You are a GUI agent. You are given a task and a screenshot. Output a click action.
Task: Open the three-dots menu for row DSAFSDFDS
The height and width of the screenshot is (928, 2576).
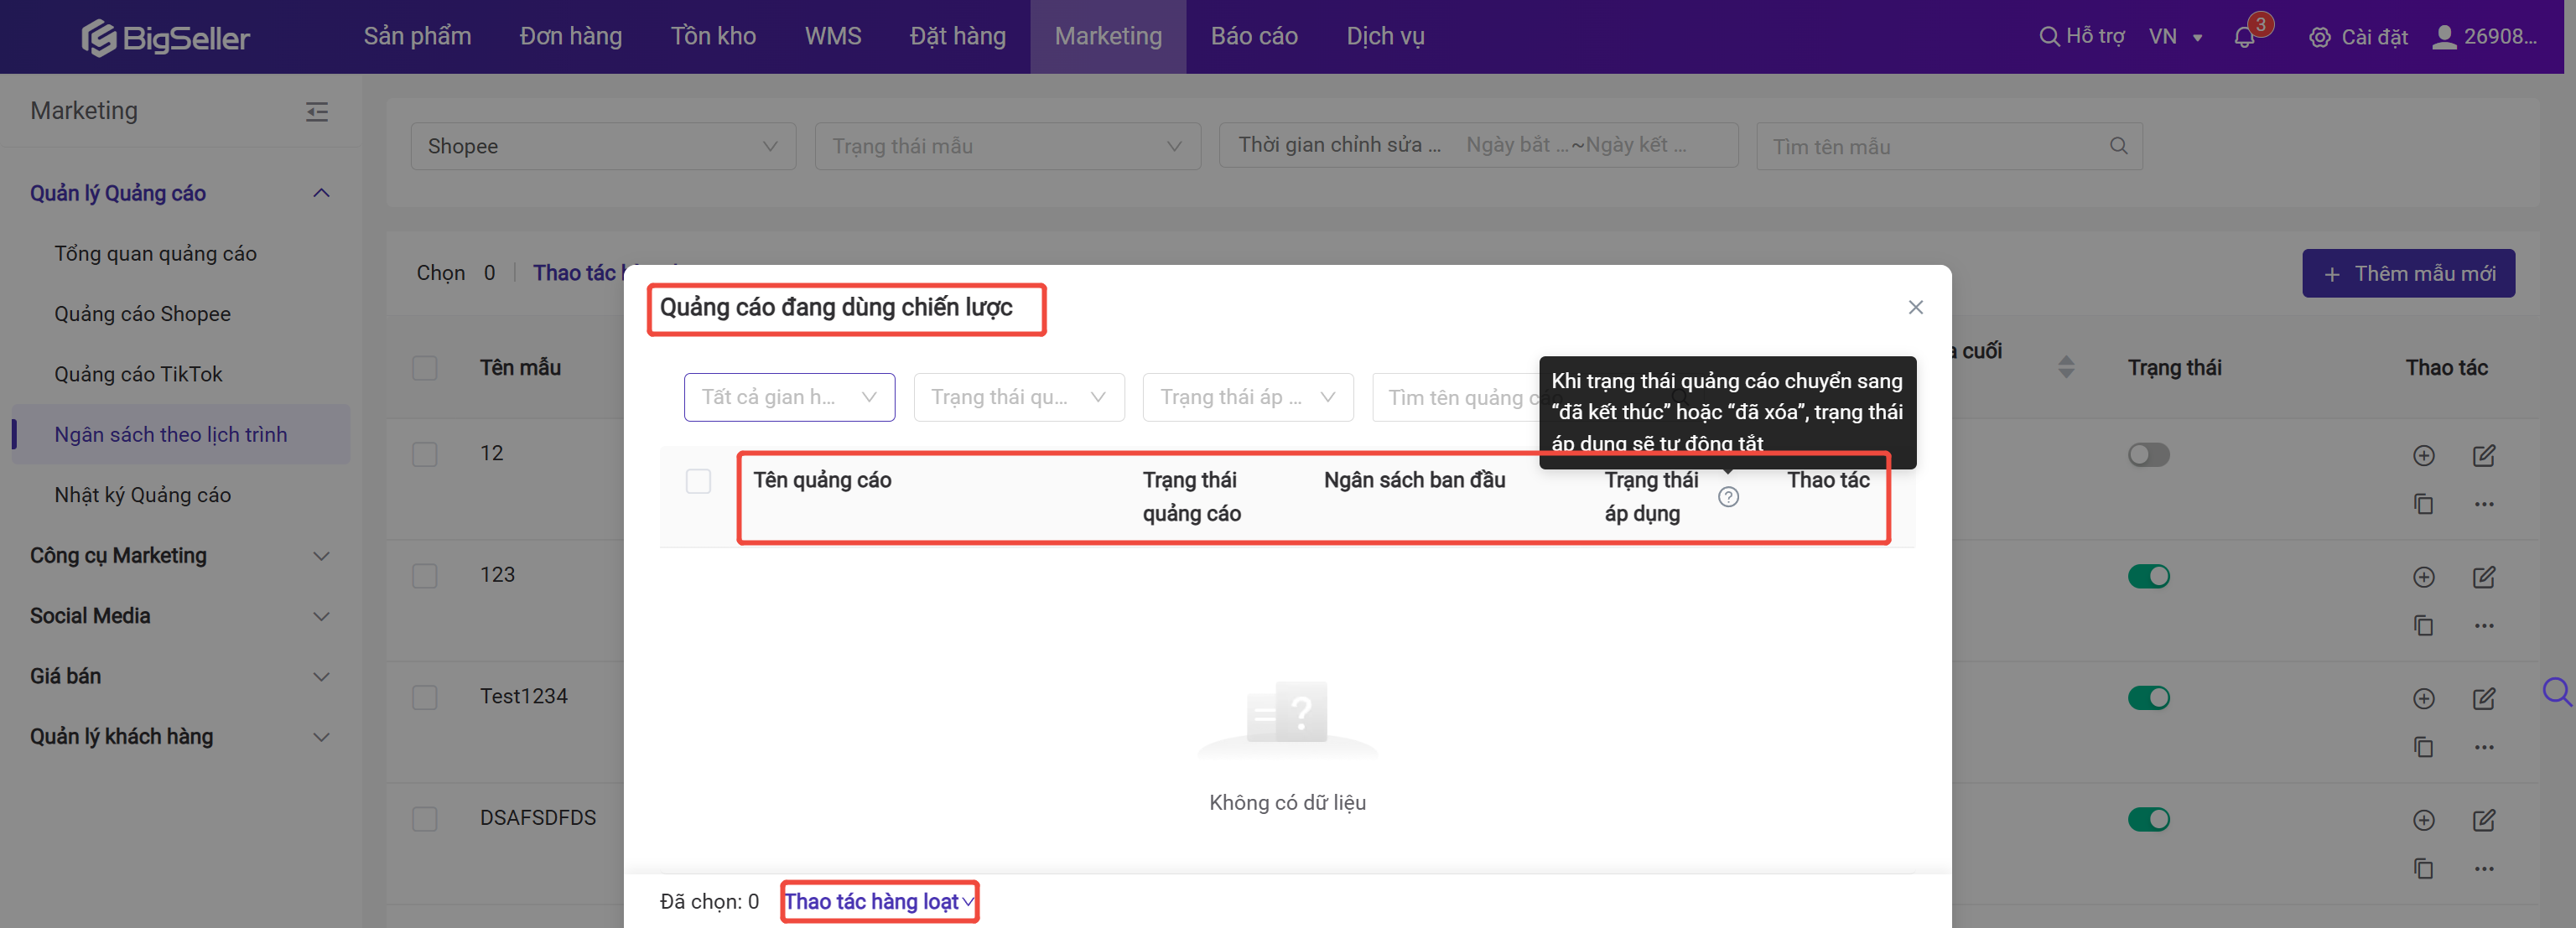[2484, 868]
